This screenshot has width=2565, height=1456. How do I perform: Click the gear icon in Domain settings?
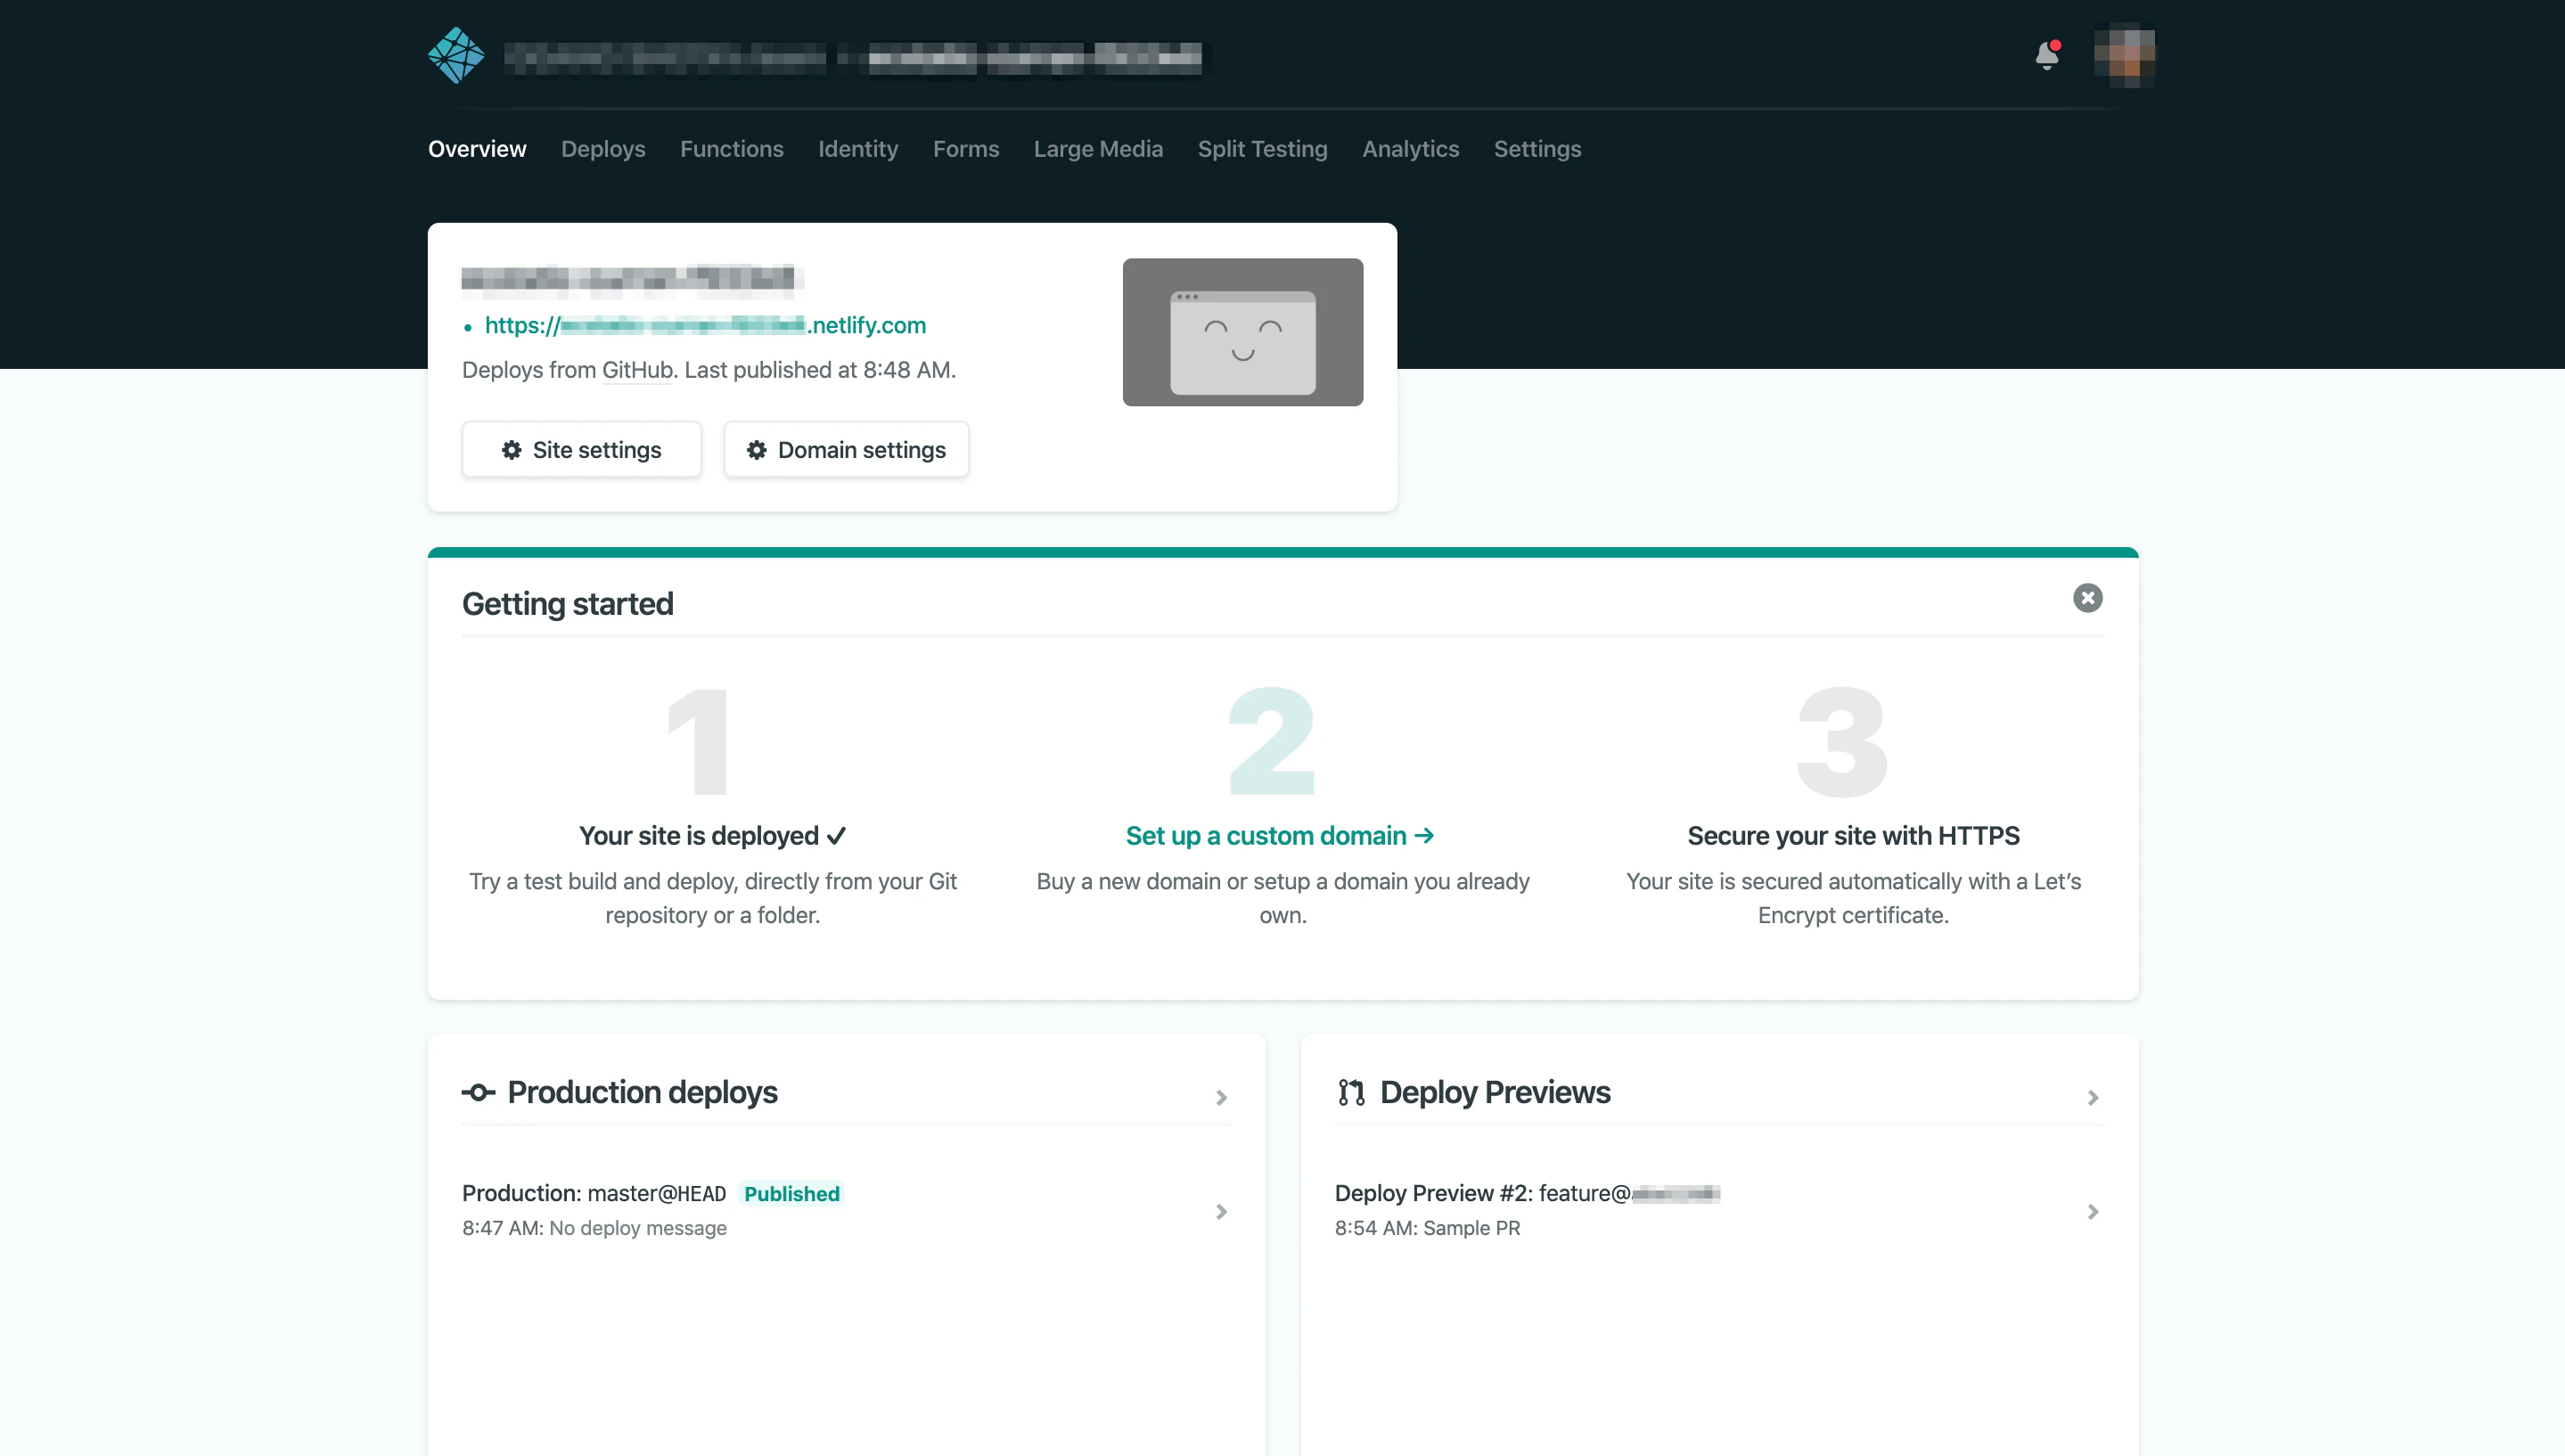pos(757,450)
